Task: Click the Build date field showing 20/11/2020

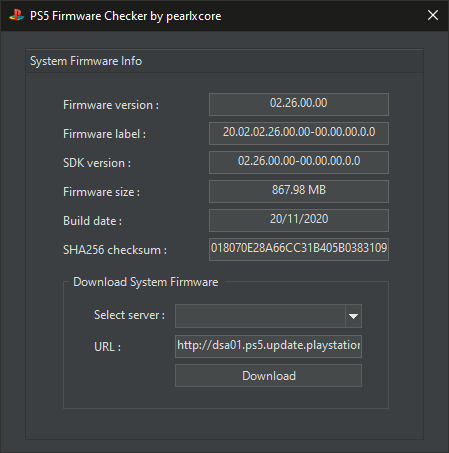Action: [299, 220]
